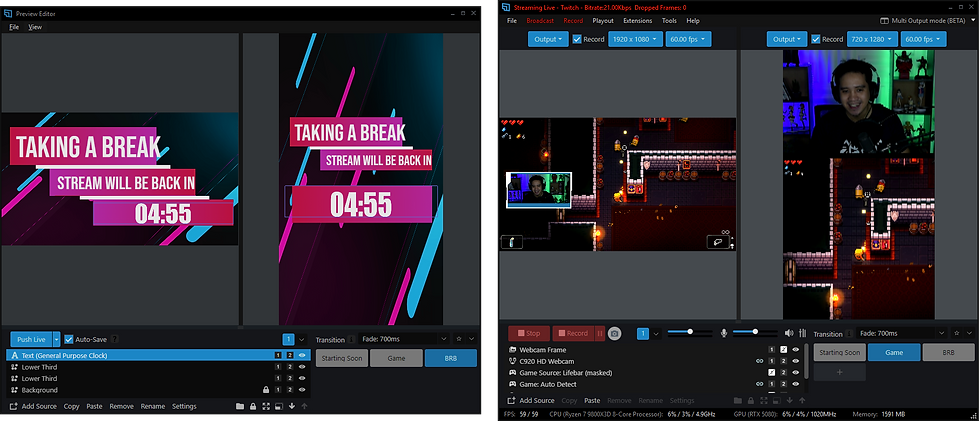Open the streaming window transition Fade: 700ms dropdown

pyautogui.click(x=901, y=334)
